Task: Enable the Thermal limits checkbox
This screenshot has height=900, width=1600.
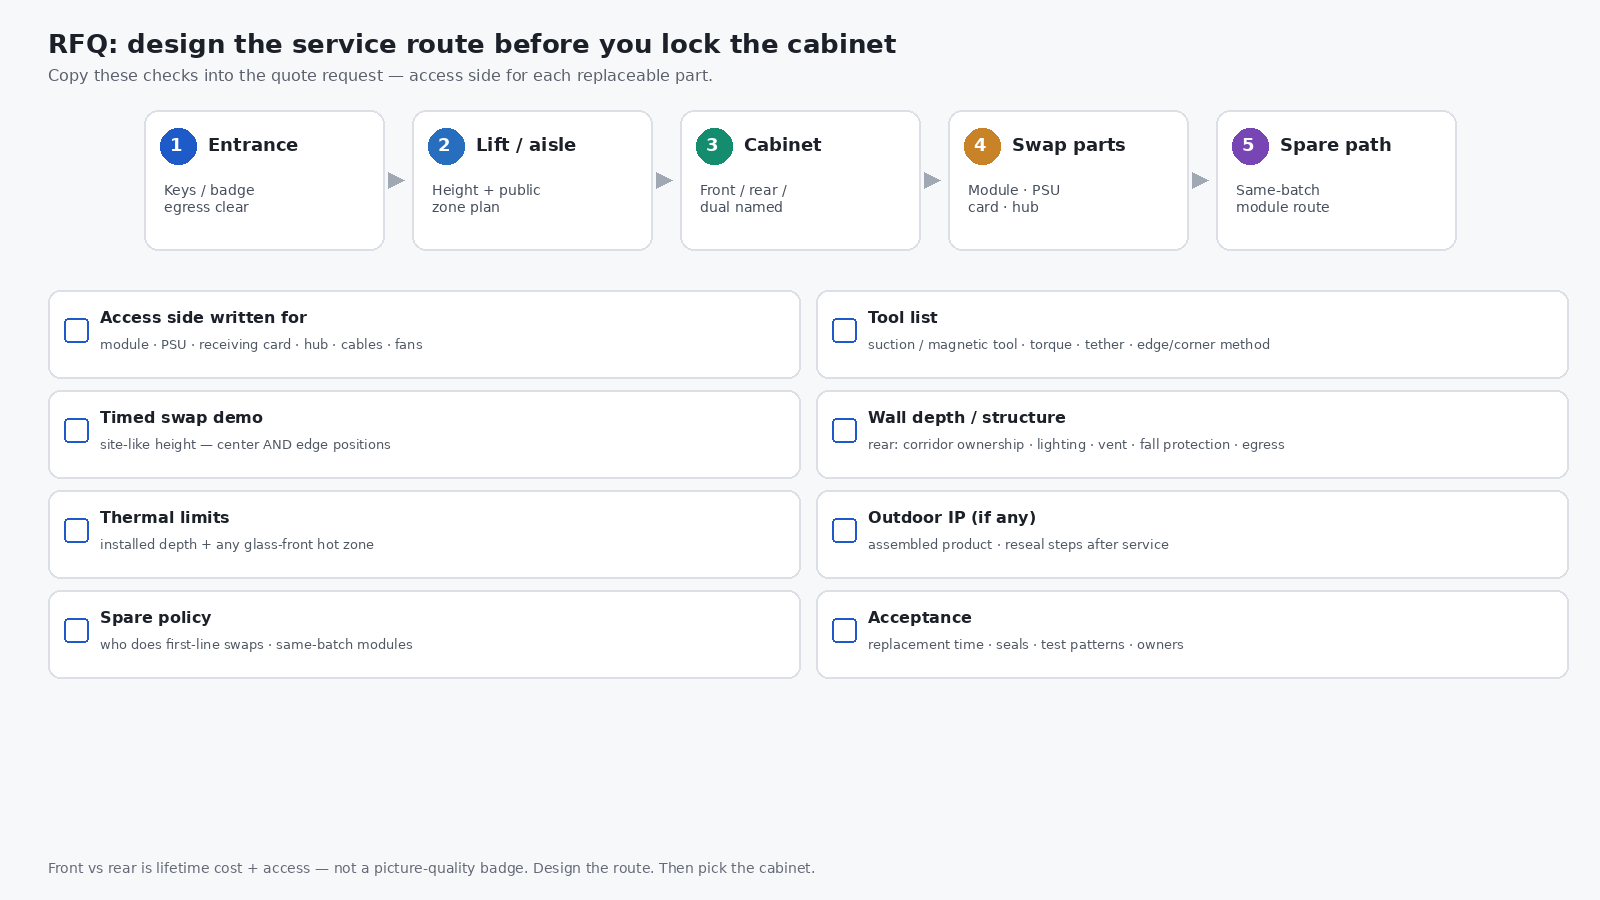Action: 77,530
